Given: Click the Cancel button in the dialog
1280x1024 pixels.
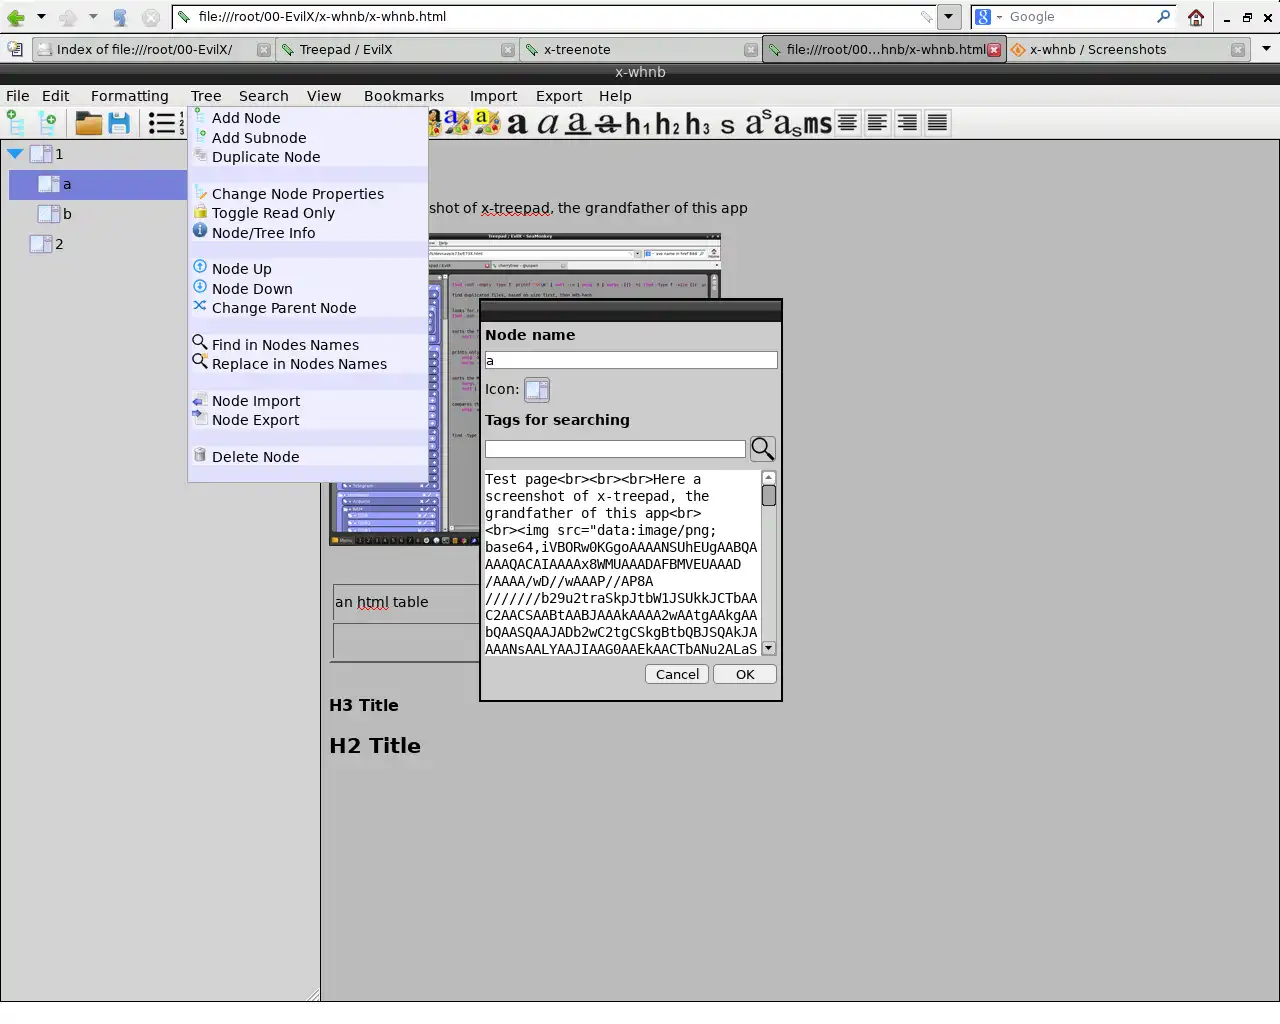Looking at the screenshot, I should (x=677, y=675).
